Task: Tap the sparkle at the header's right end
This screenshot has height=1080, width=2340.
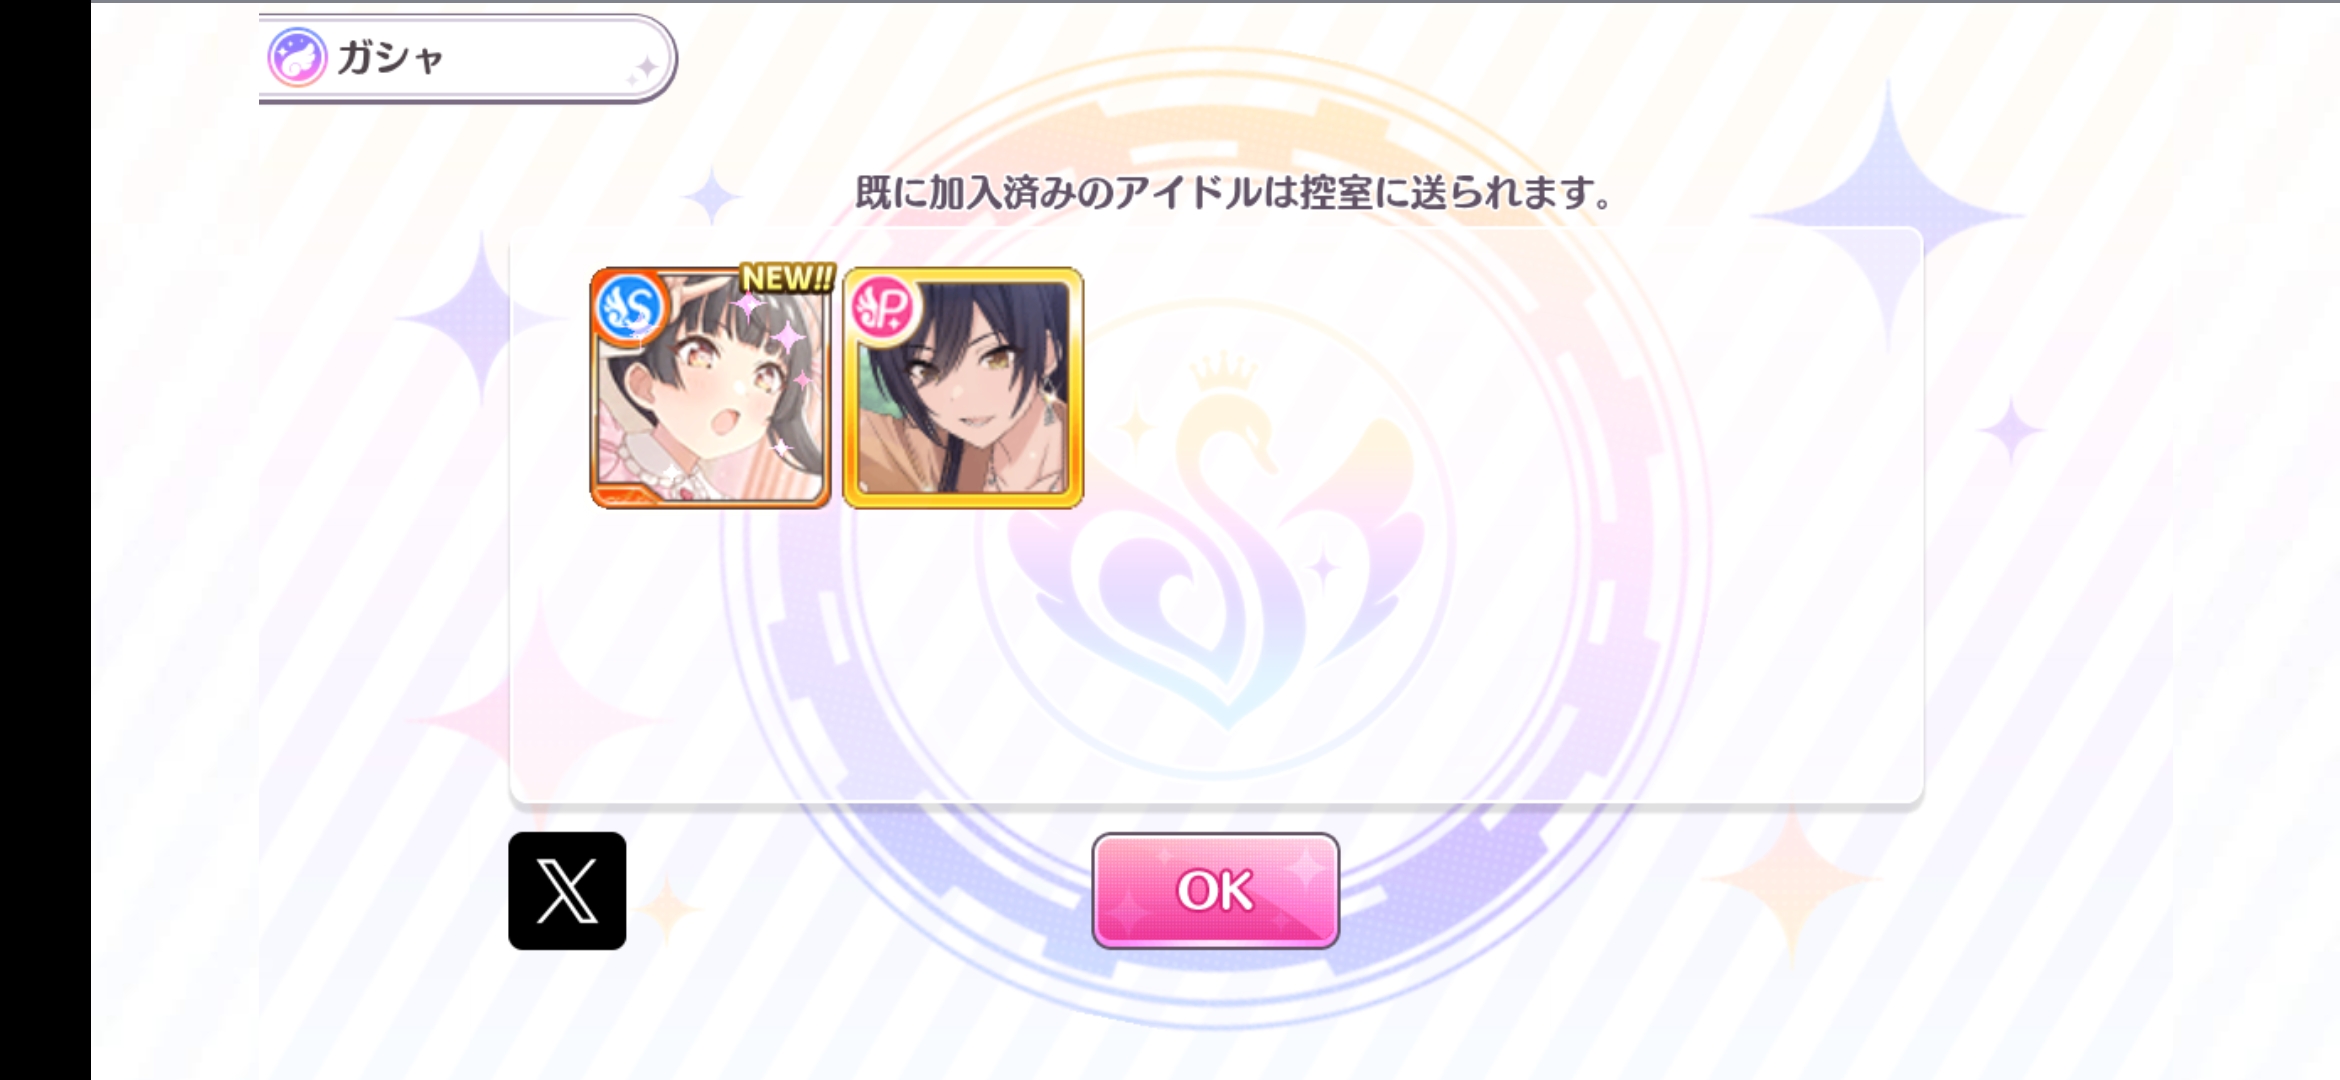Action: (644, 69)
